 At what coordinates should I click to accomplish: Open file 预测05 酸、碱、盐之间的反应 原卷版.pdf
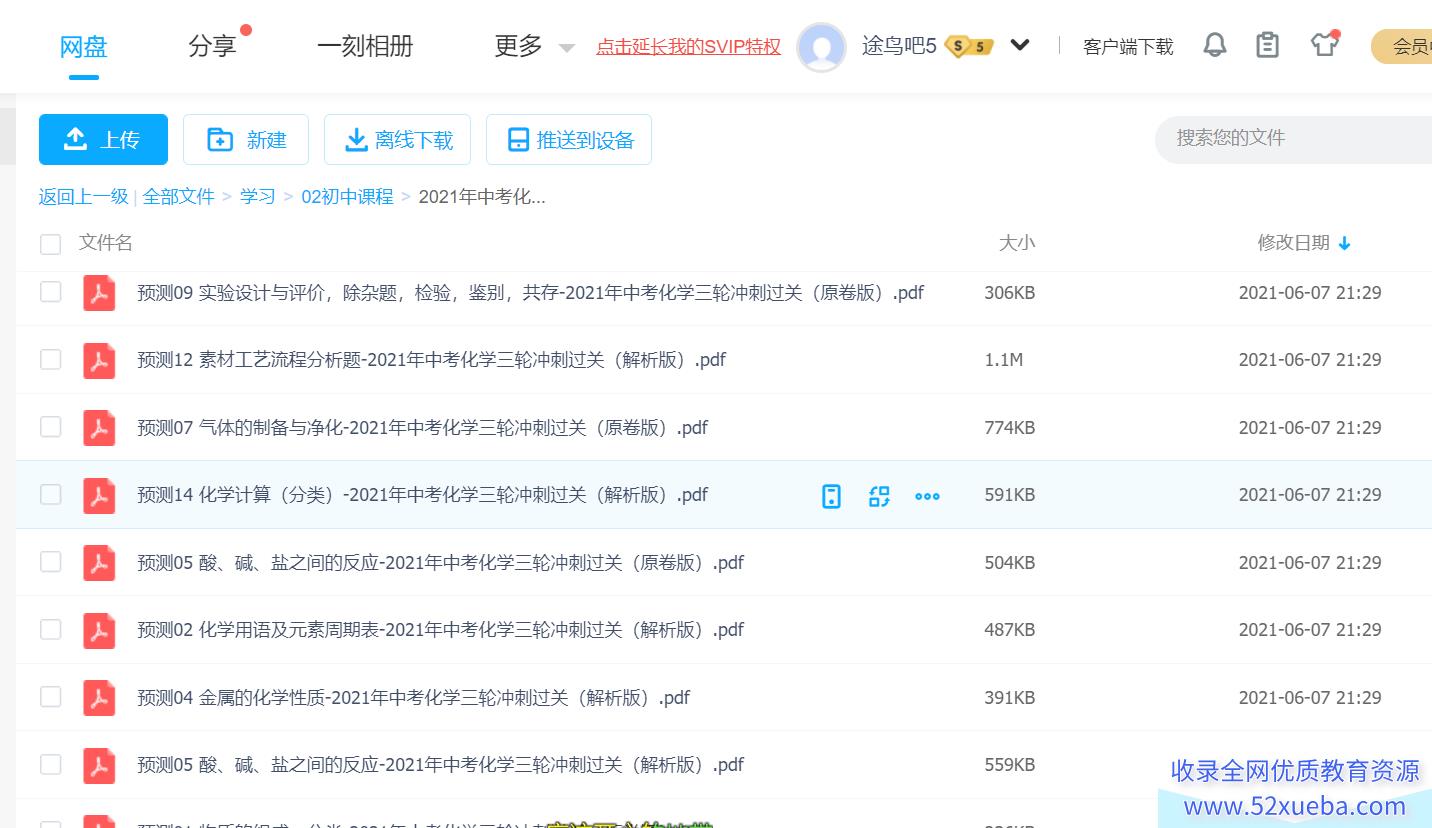[440, 563]
